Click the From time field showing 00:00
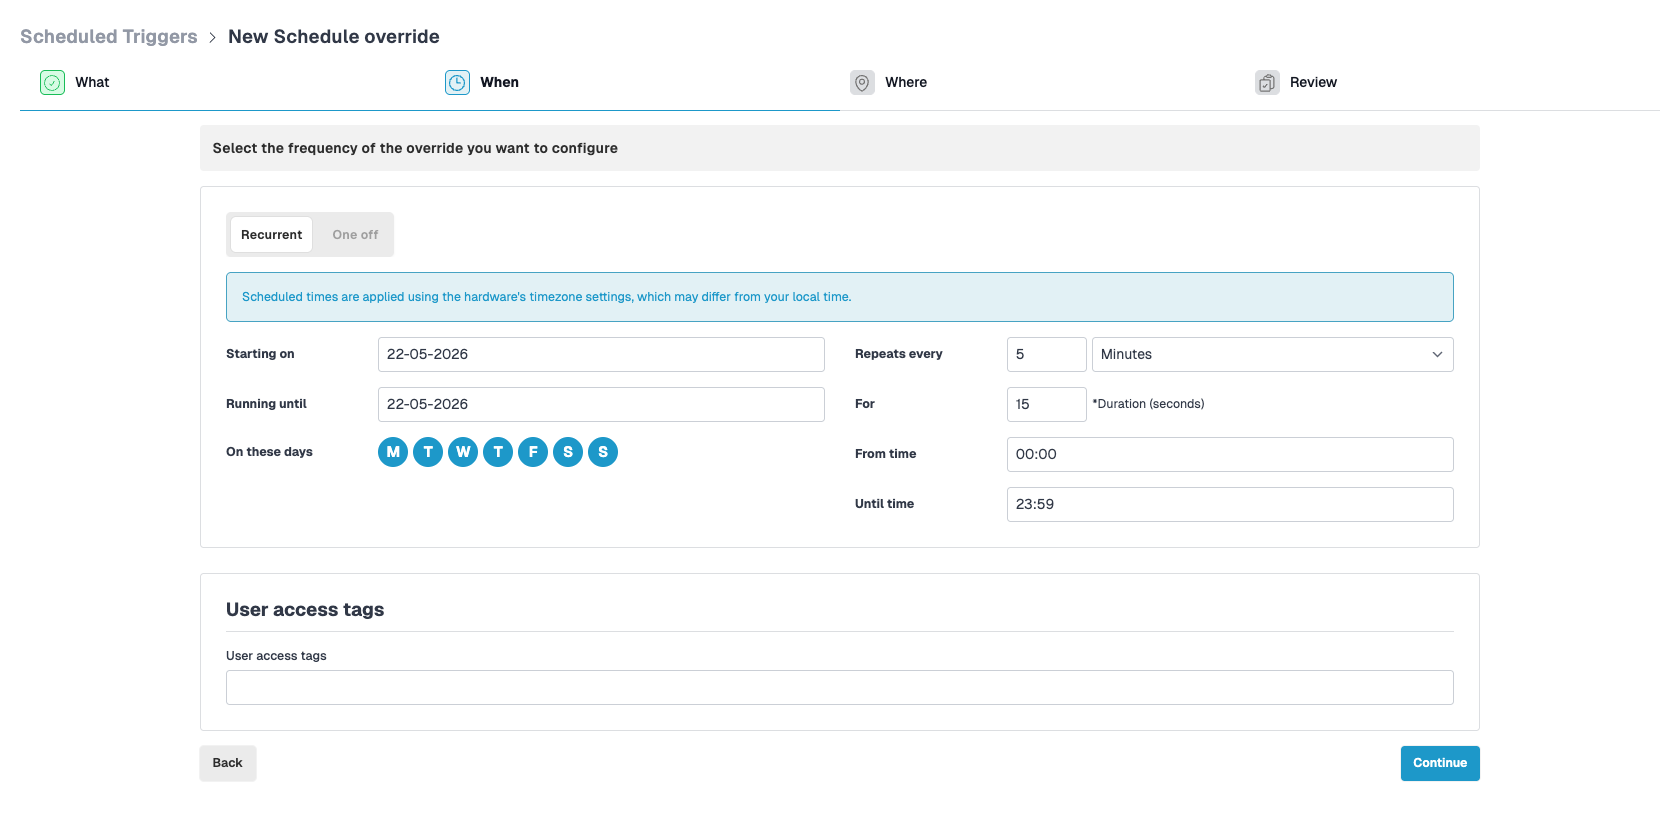This screenshot has height=823, width=1680. point(1230,454)
